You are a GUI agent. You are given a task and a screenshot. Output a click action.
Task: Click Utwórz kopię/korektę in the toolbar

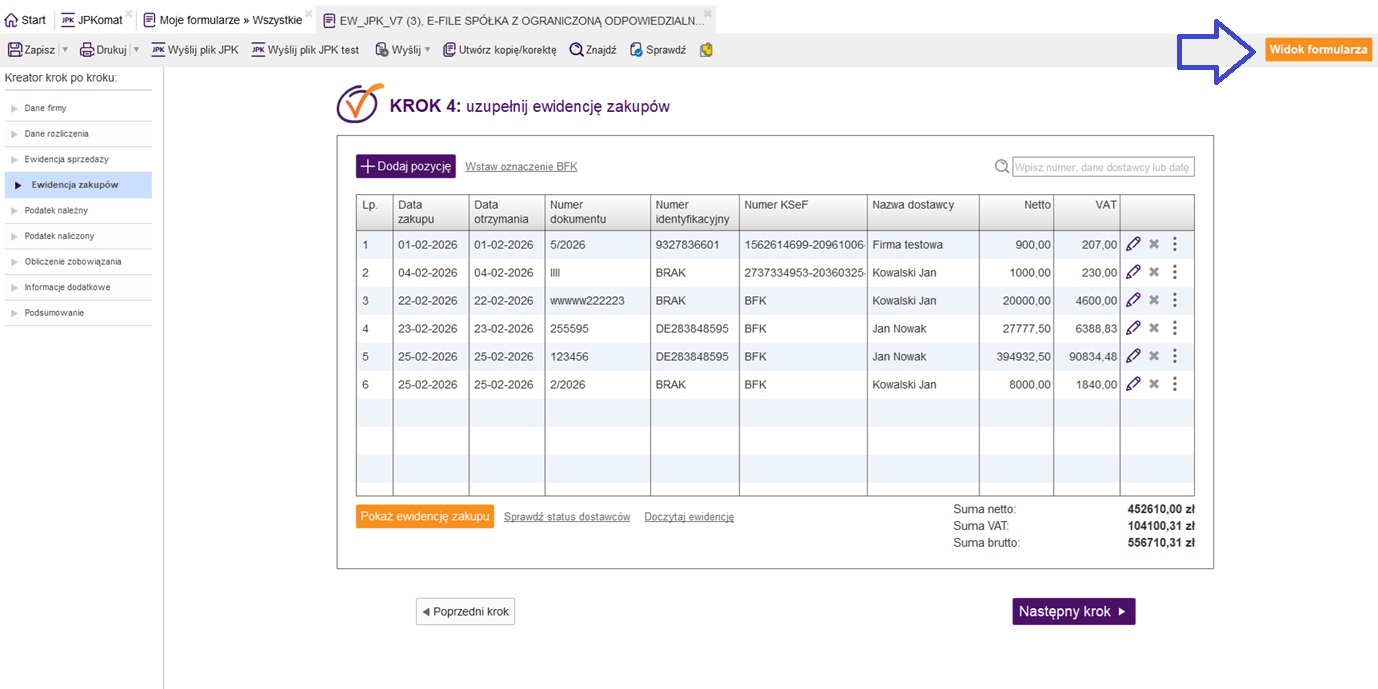pyautogui.click(x=499, y=50)
